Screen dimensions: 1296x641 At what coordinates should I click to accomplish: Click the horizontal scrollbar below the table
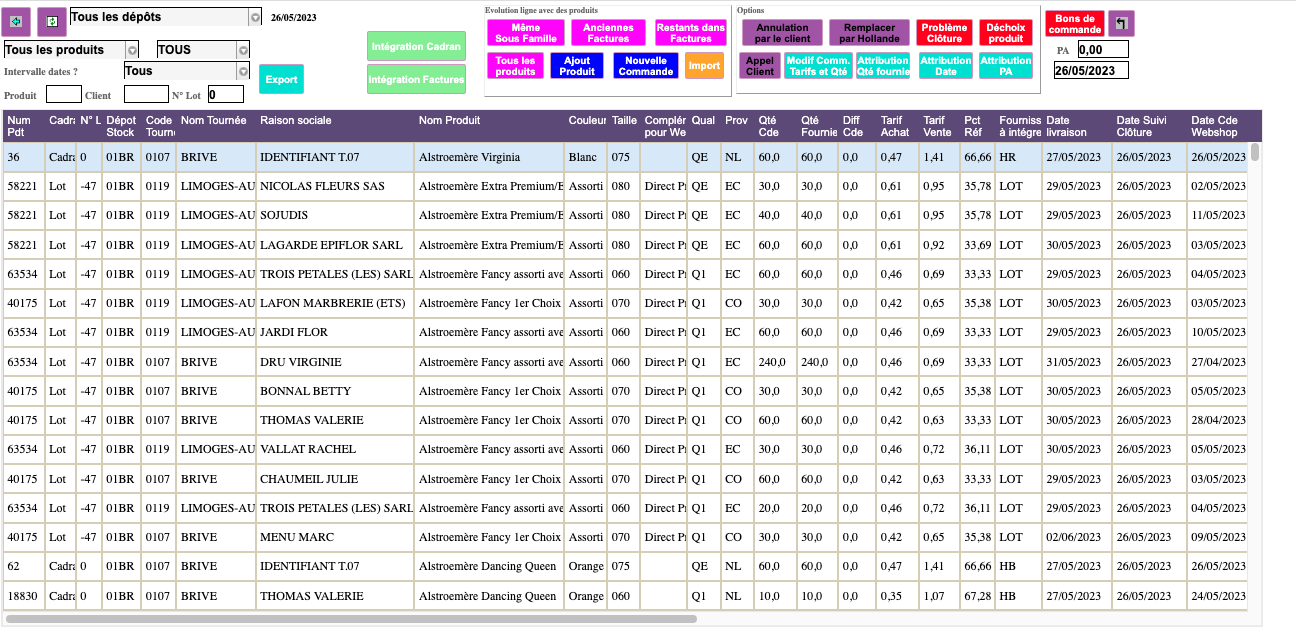350,619
